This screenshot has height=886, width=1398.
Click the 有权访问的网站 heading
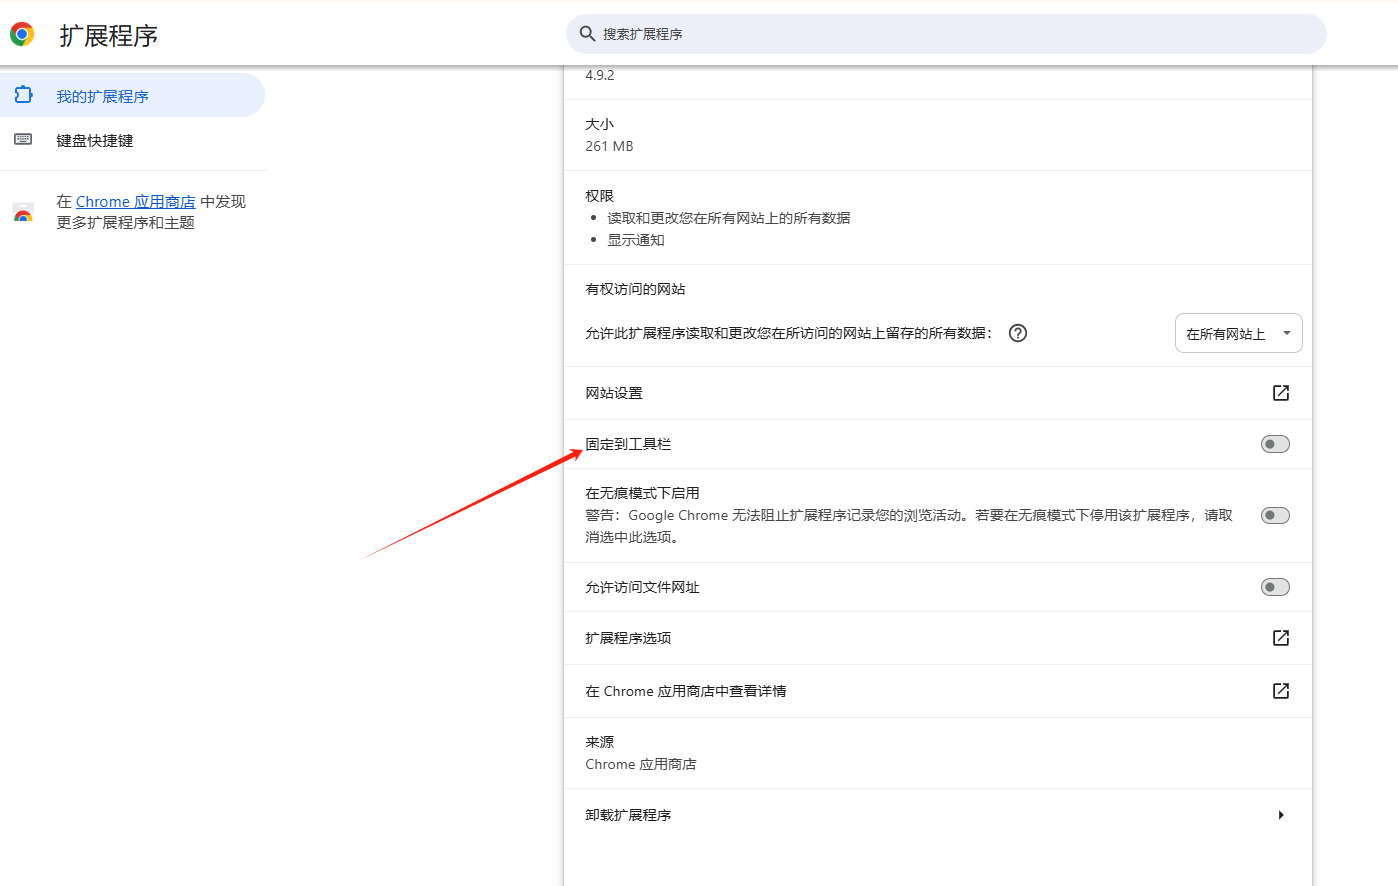[x=635, y=289]
